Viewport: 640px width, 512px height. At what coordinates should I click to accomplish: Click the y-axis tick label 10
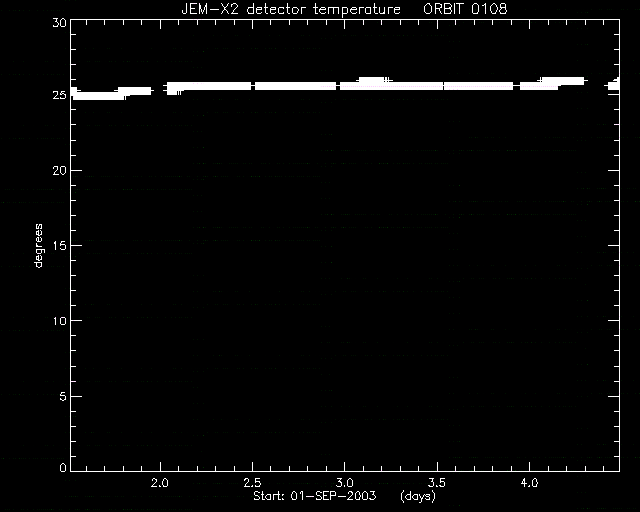point(59,321)
